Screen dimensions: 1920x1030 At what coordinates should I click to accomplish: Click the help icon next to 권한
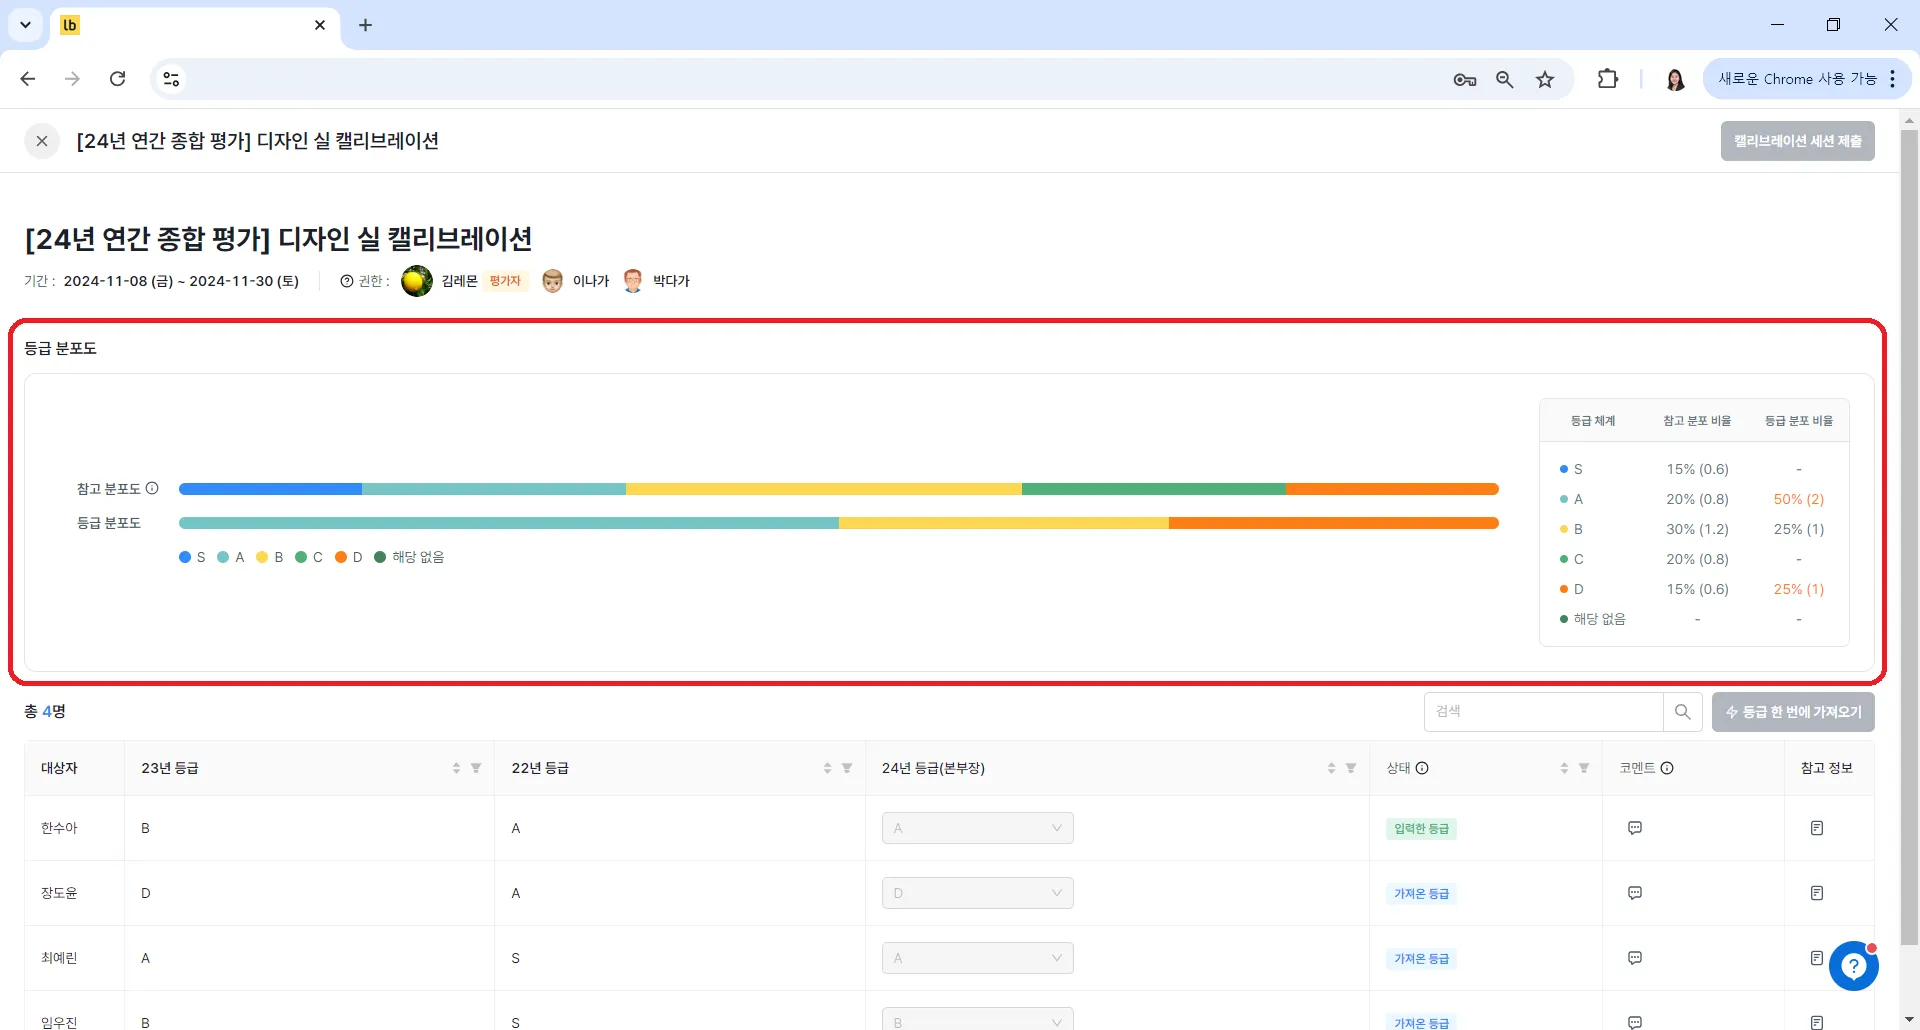point(347,281)
